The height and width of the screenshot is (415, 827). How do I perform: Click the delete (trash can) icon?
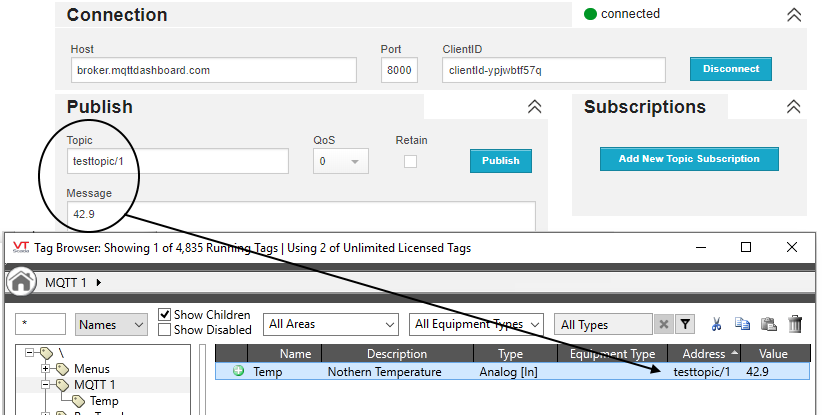click(x=795, y=324)
